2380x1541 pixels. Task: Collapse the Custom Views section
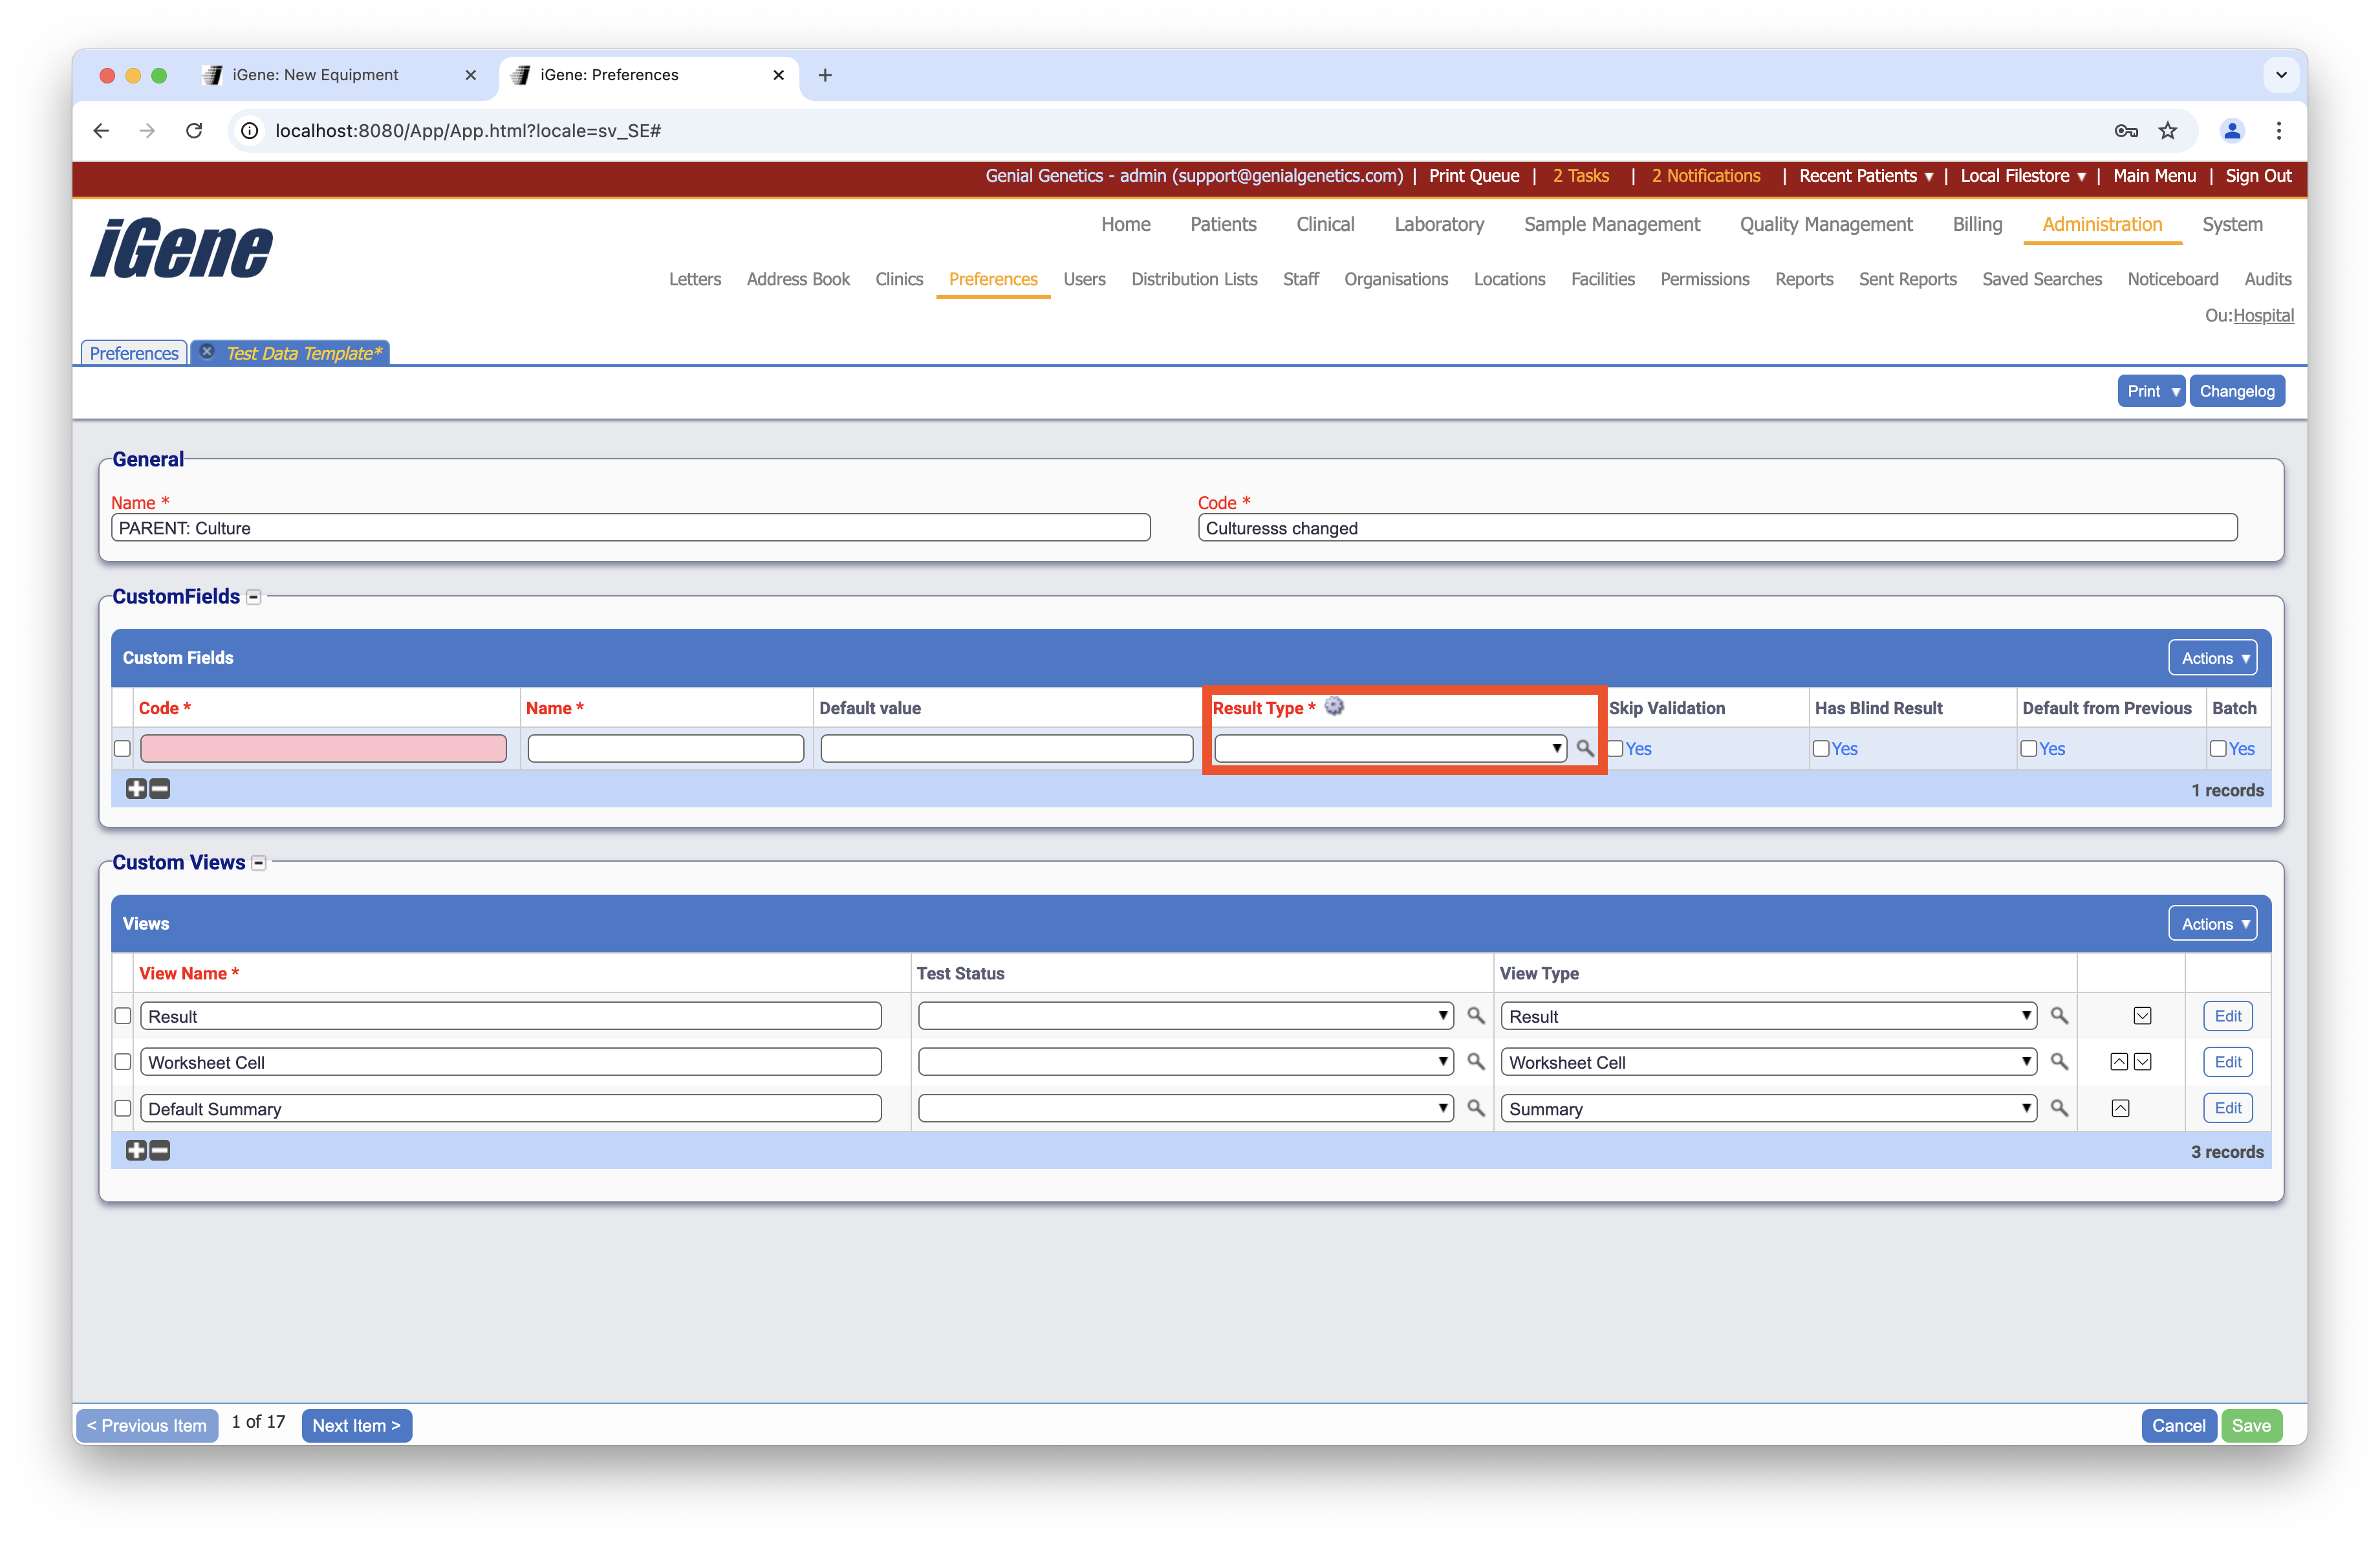pos(259,863)
